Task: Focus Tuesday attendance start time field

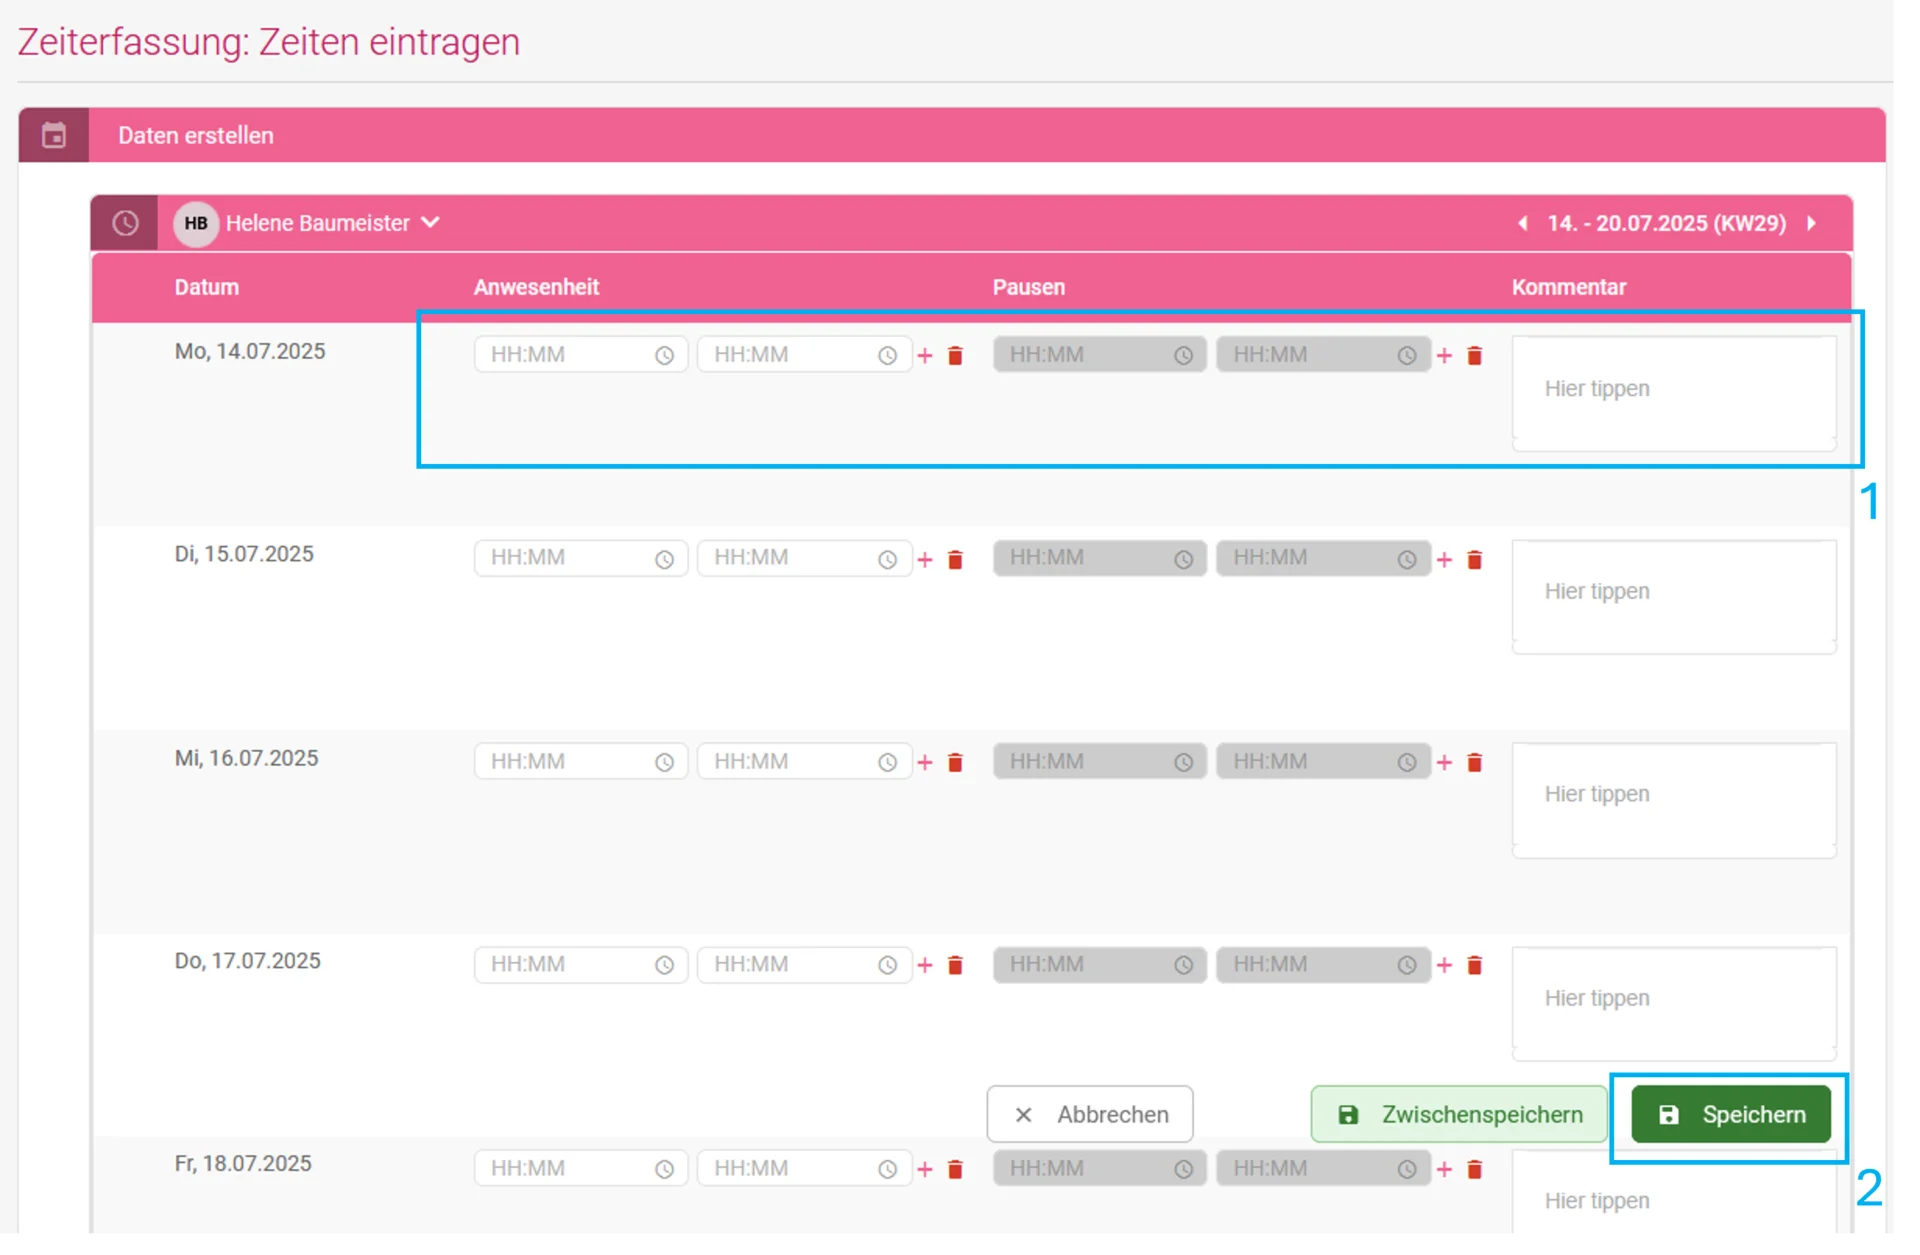Action: pos(580,559)
